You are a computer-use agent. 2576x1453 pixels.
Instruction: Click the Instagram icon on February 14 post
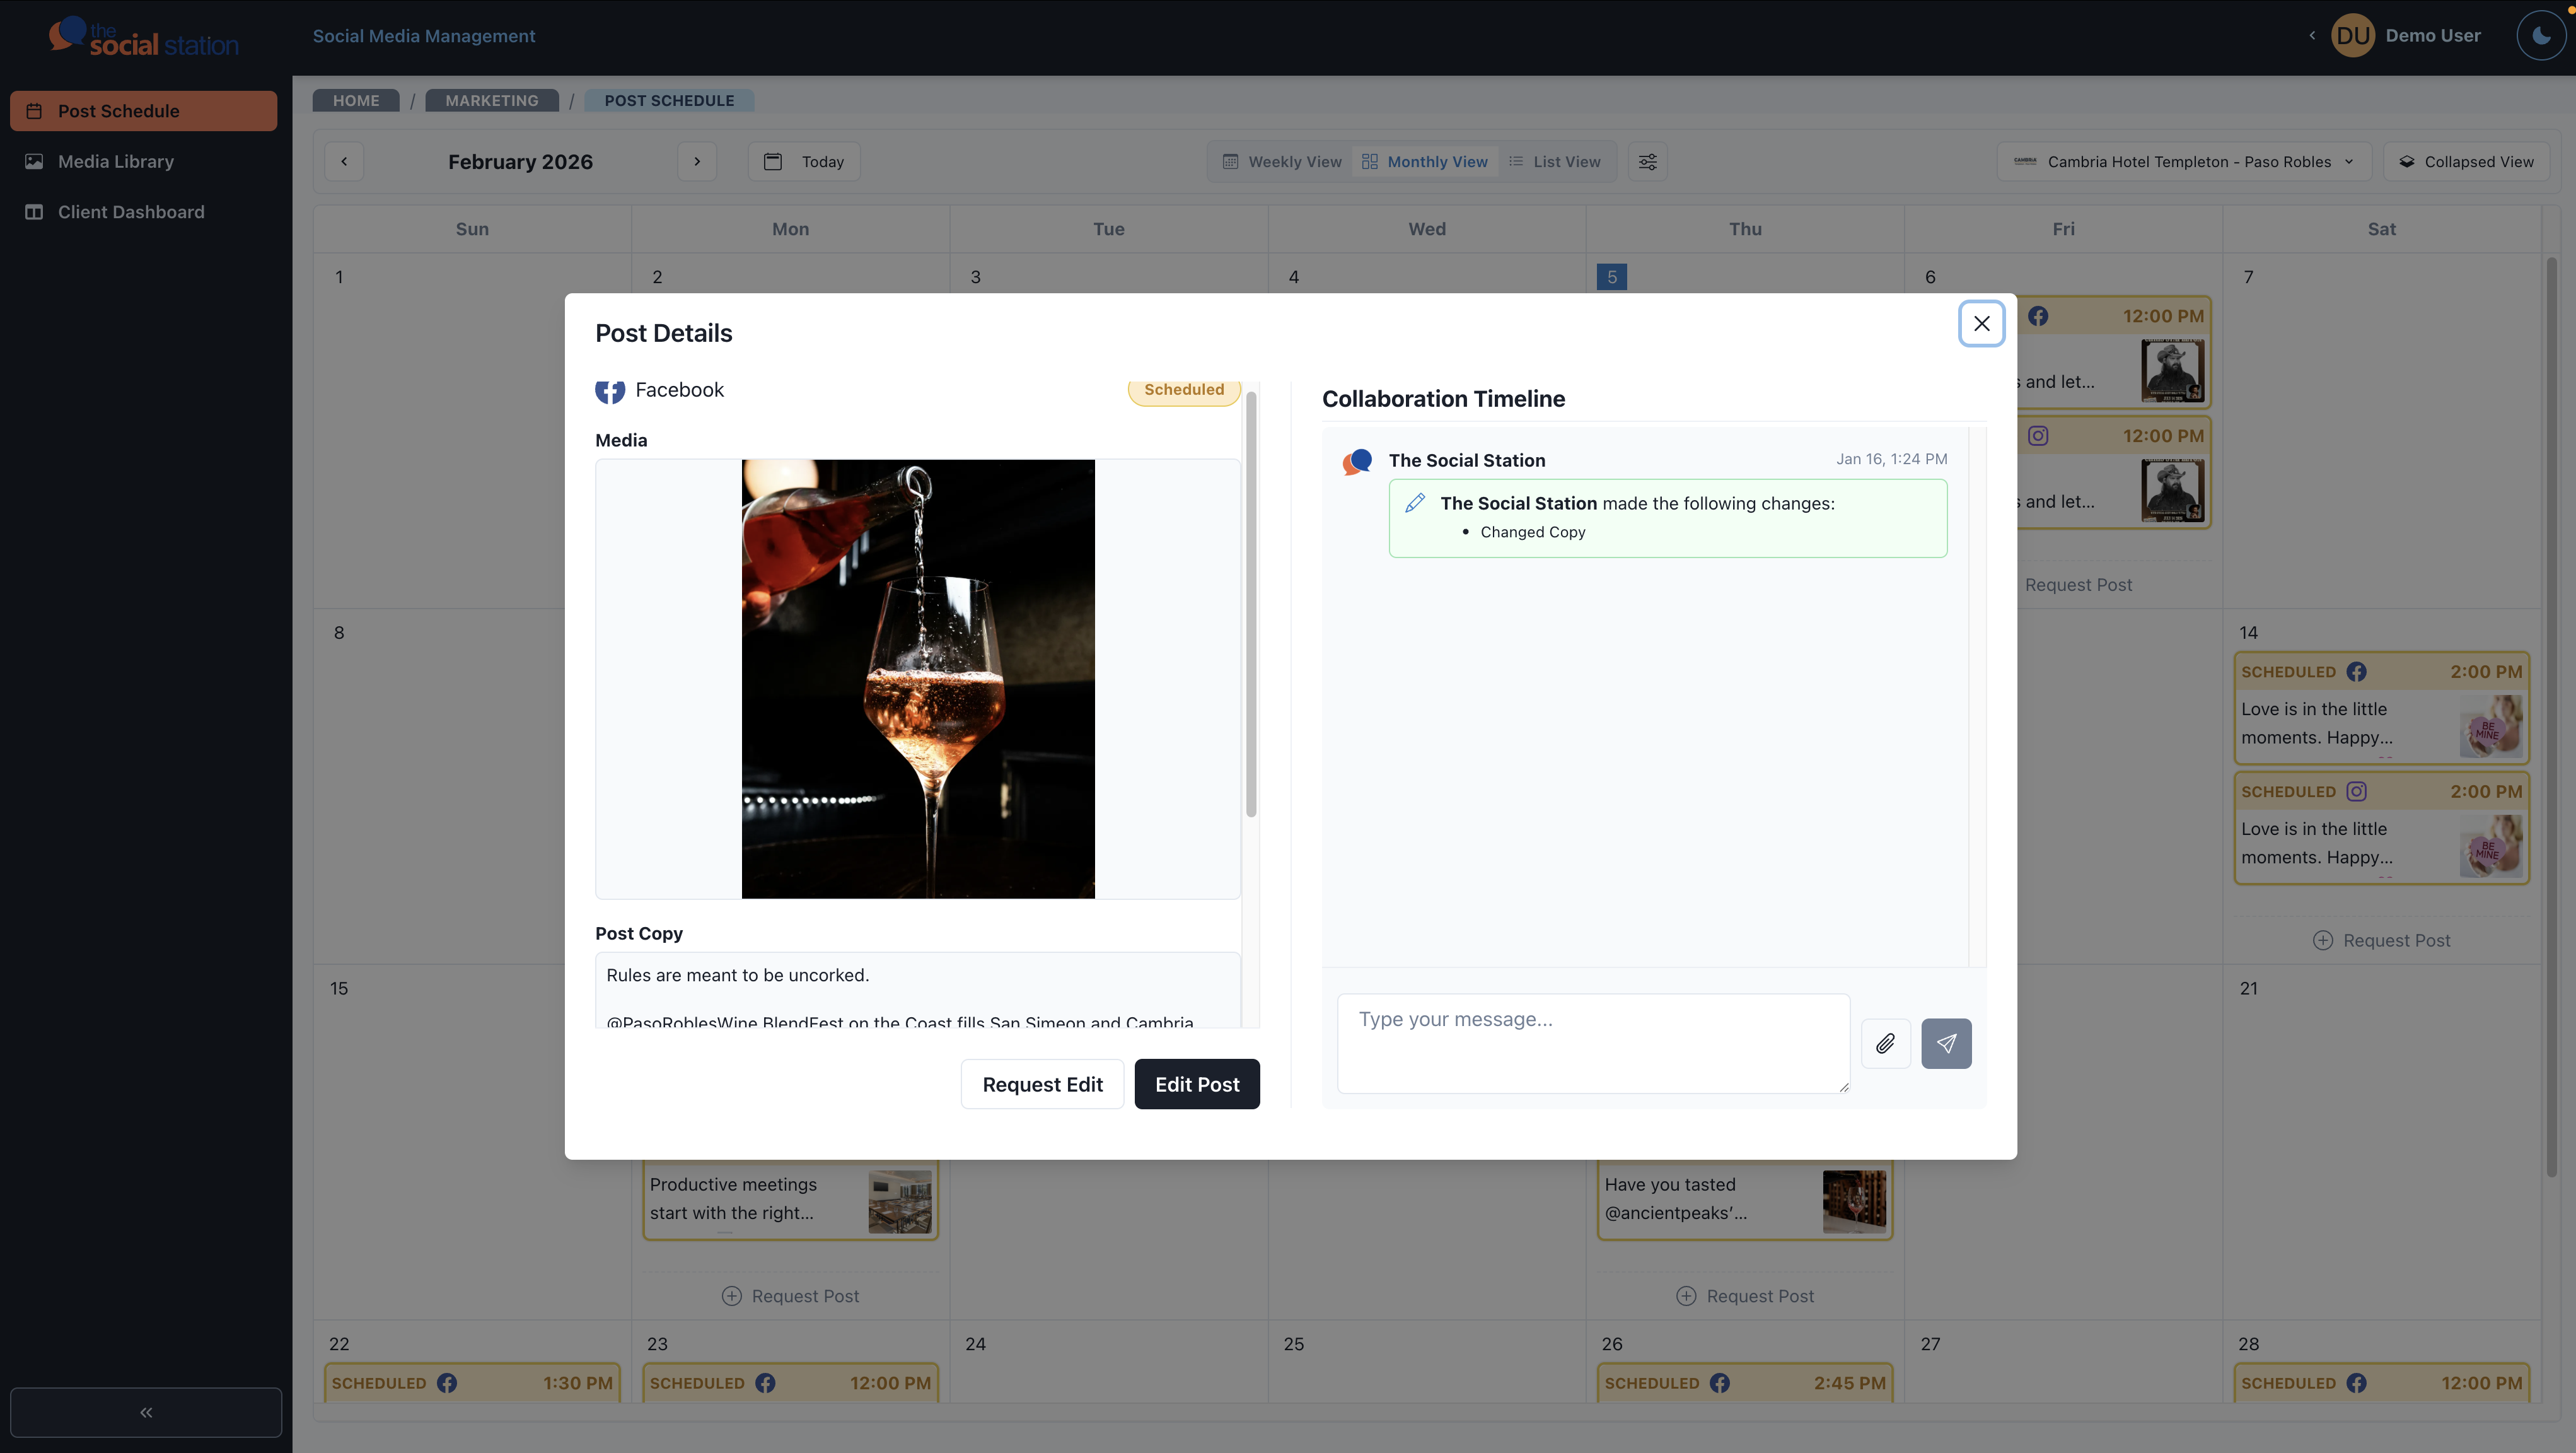(2357, 791)
